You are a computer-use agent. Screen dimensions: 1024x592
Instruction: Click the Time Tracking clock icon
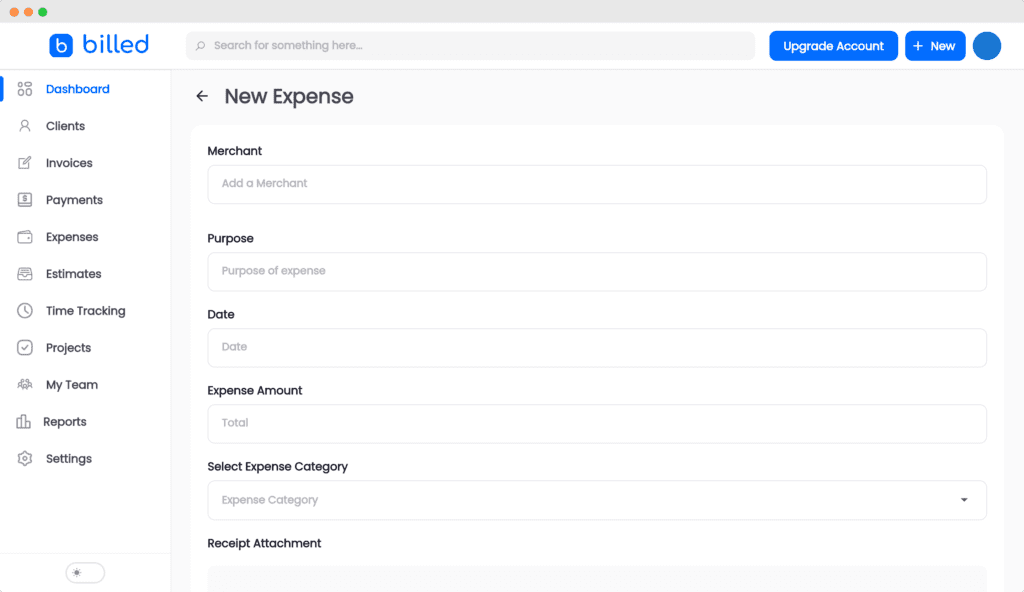pos(25,311)
